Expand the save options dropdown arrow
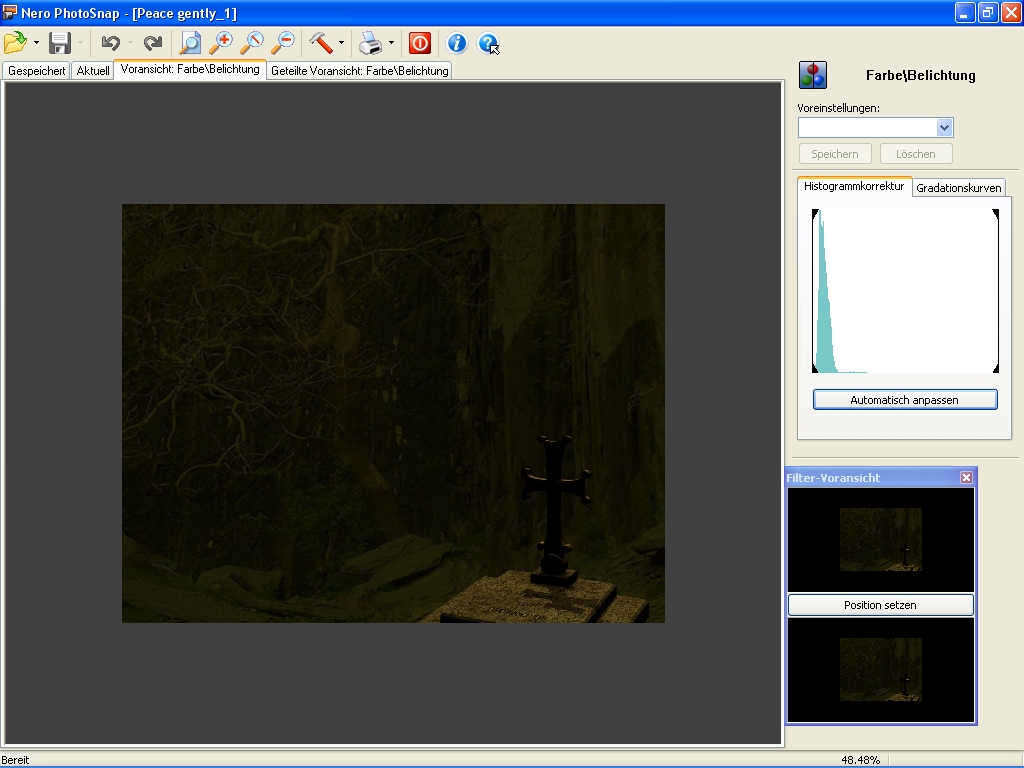Image resolution: width=1024 pixels, height=768 pixels. 80,43
